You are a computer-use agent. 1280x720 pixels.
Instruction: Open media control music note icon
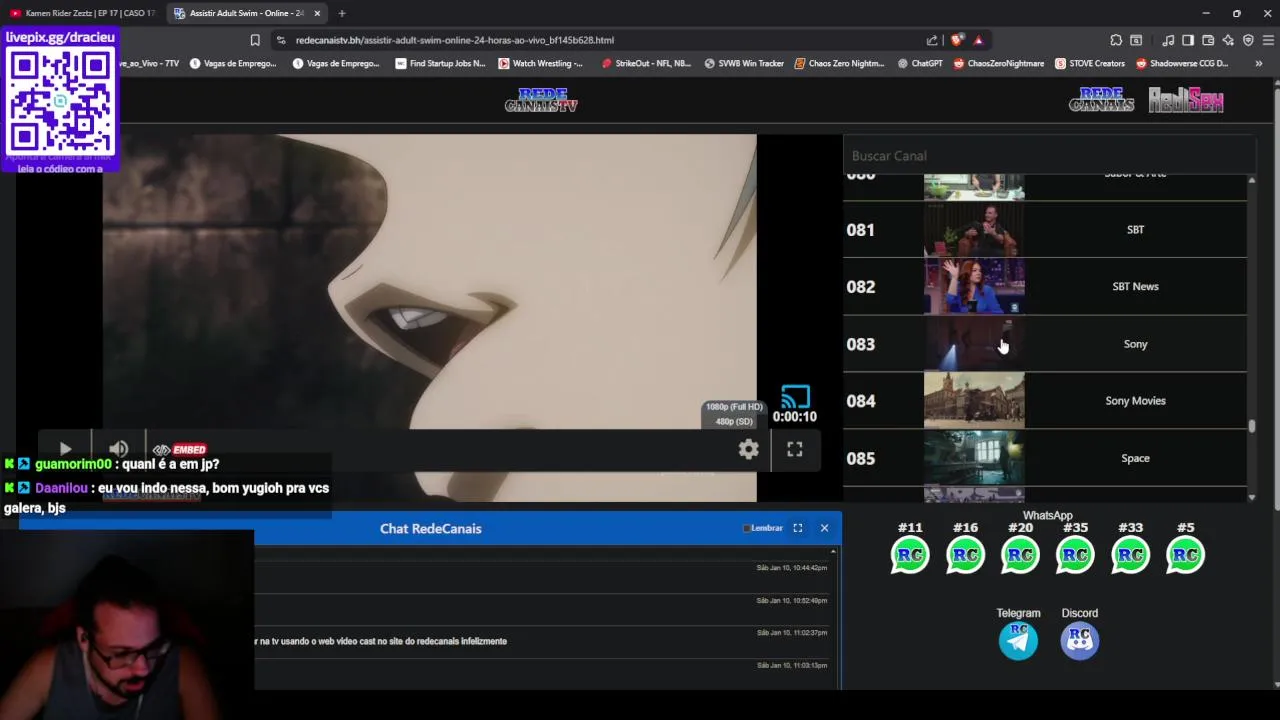point(1168,40)
